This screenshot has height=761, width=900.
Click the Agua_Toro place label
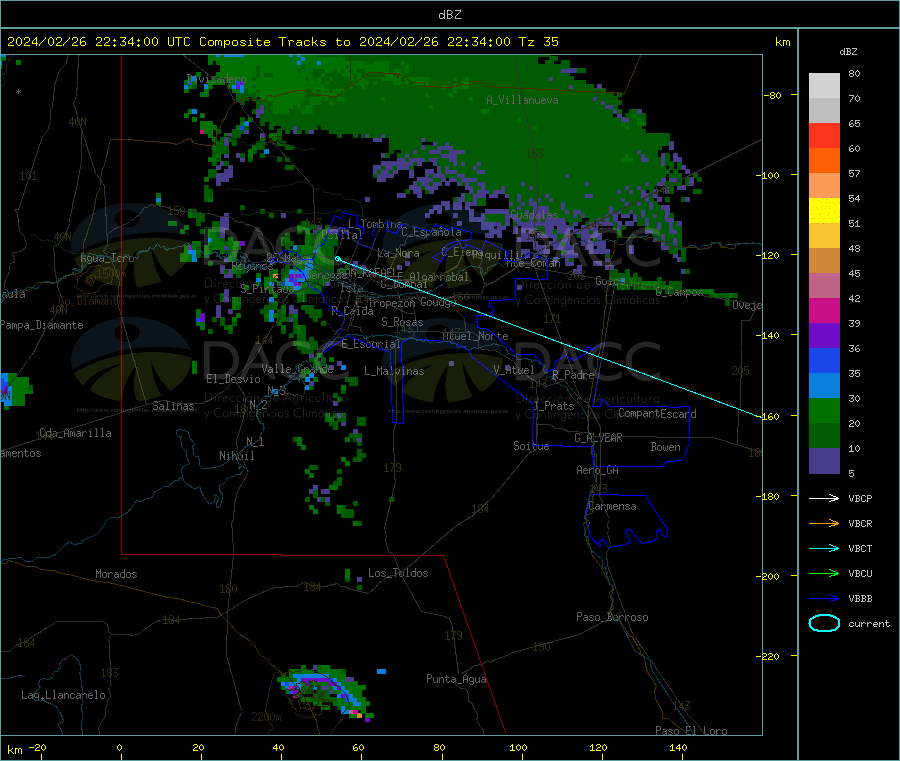coord(107,258)
